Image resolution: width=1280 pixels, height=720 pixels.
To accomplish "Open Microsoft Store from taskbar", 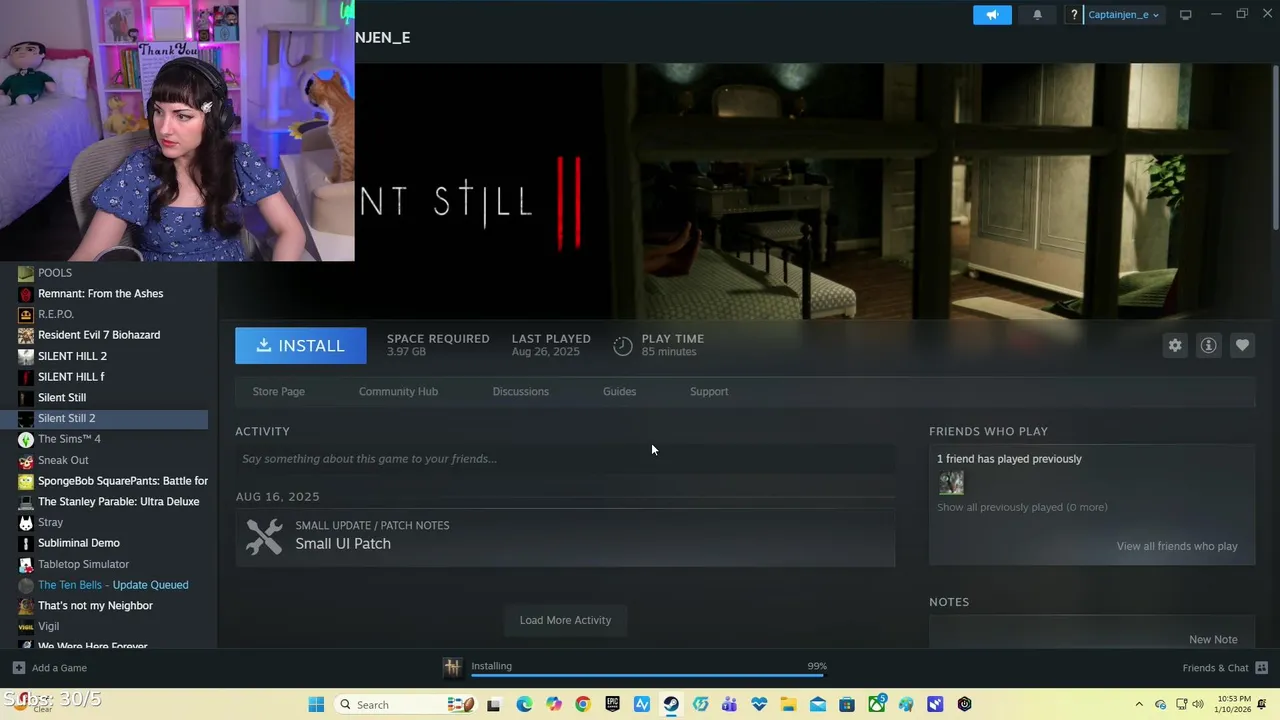I will pos(847,705).
